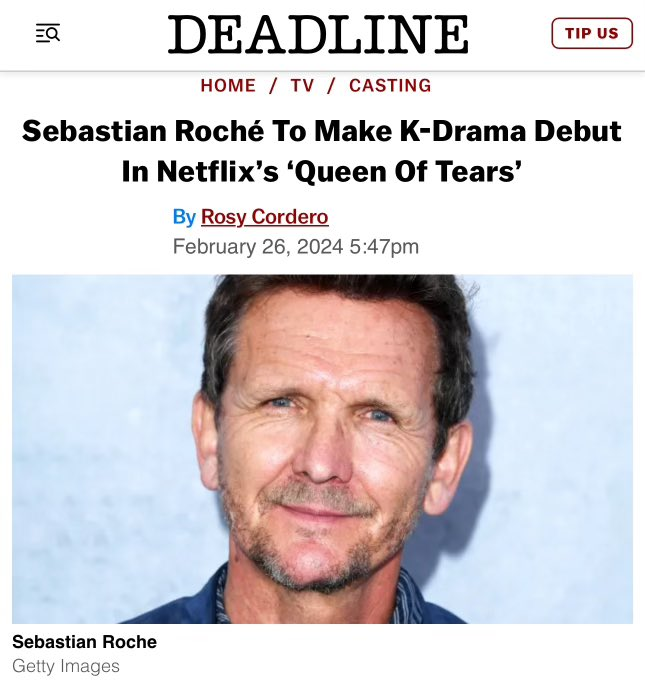The width and height of the screenshot is (645, 682).
Task: Click the slash between TV and CASTING
Action: click(331, 86)
